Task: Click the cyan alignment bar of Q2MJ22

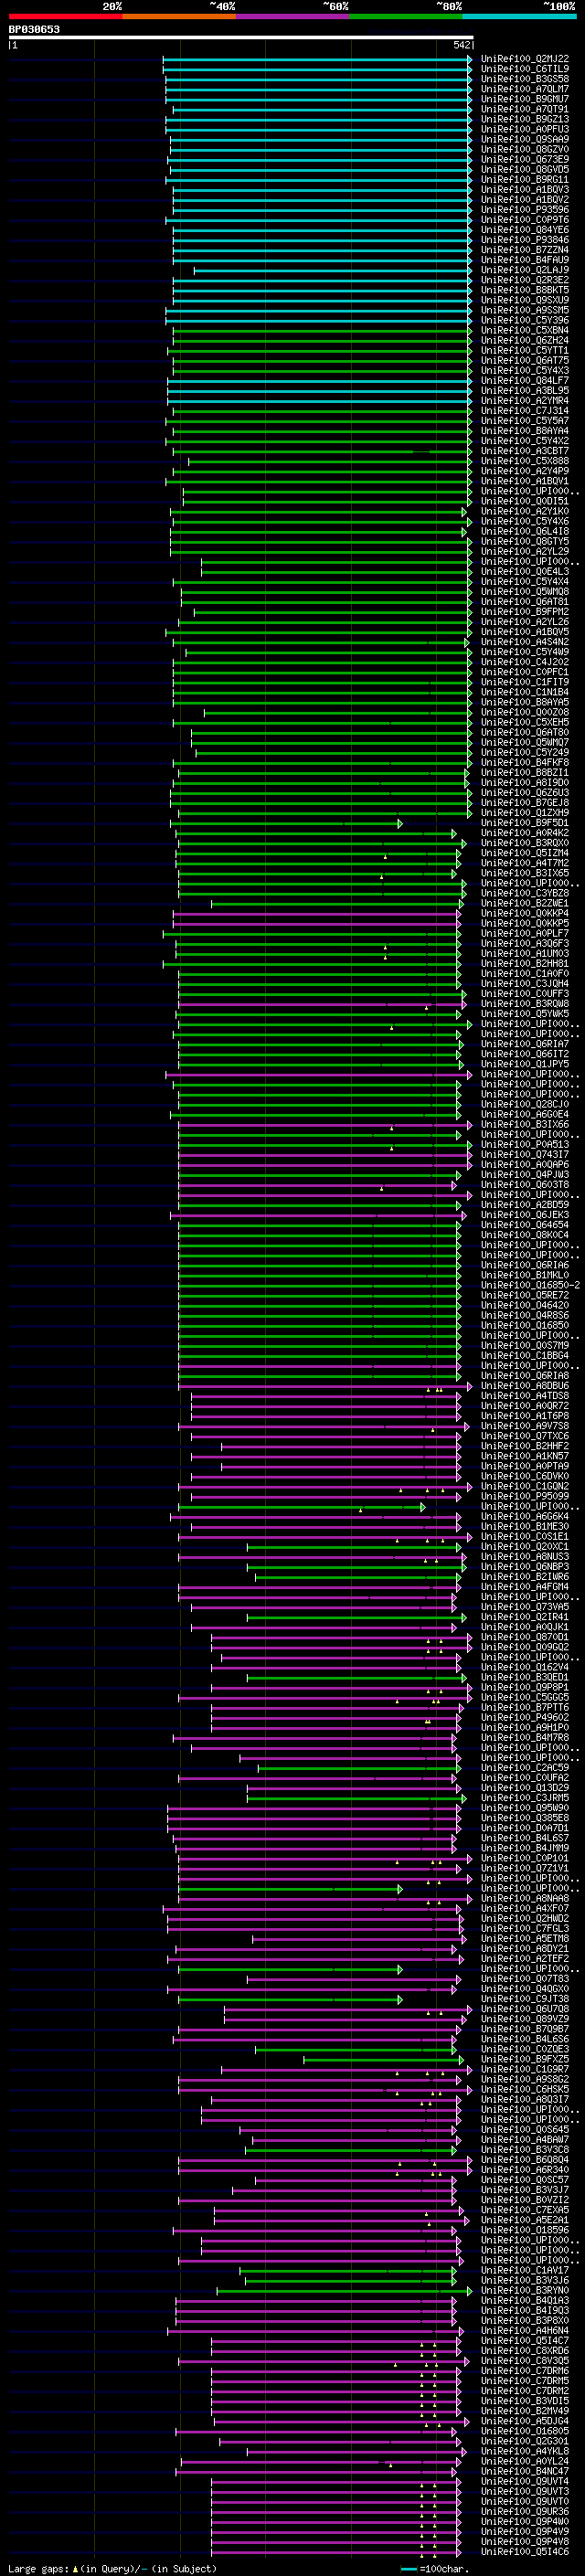Action: coord(317,59)
